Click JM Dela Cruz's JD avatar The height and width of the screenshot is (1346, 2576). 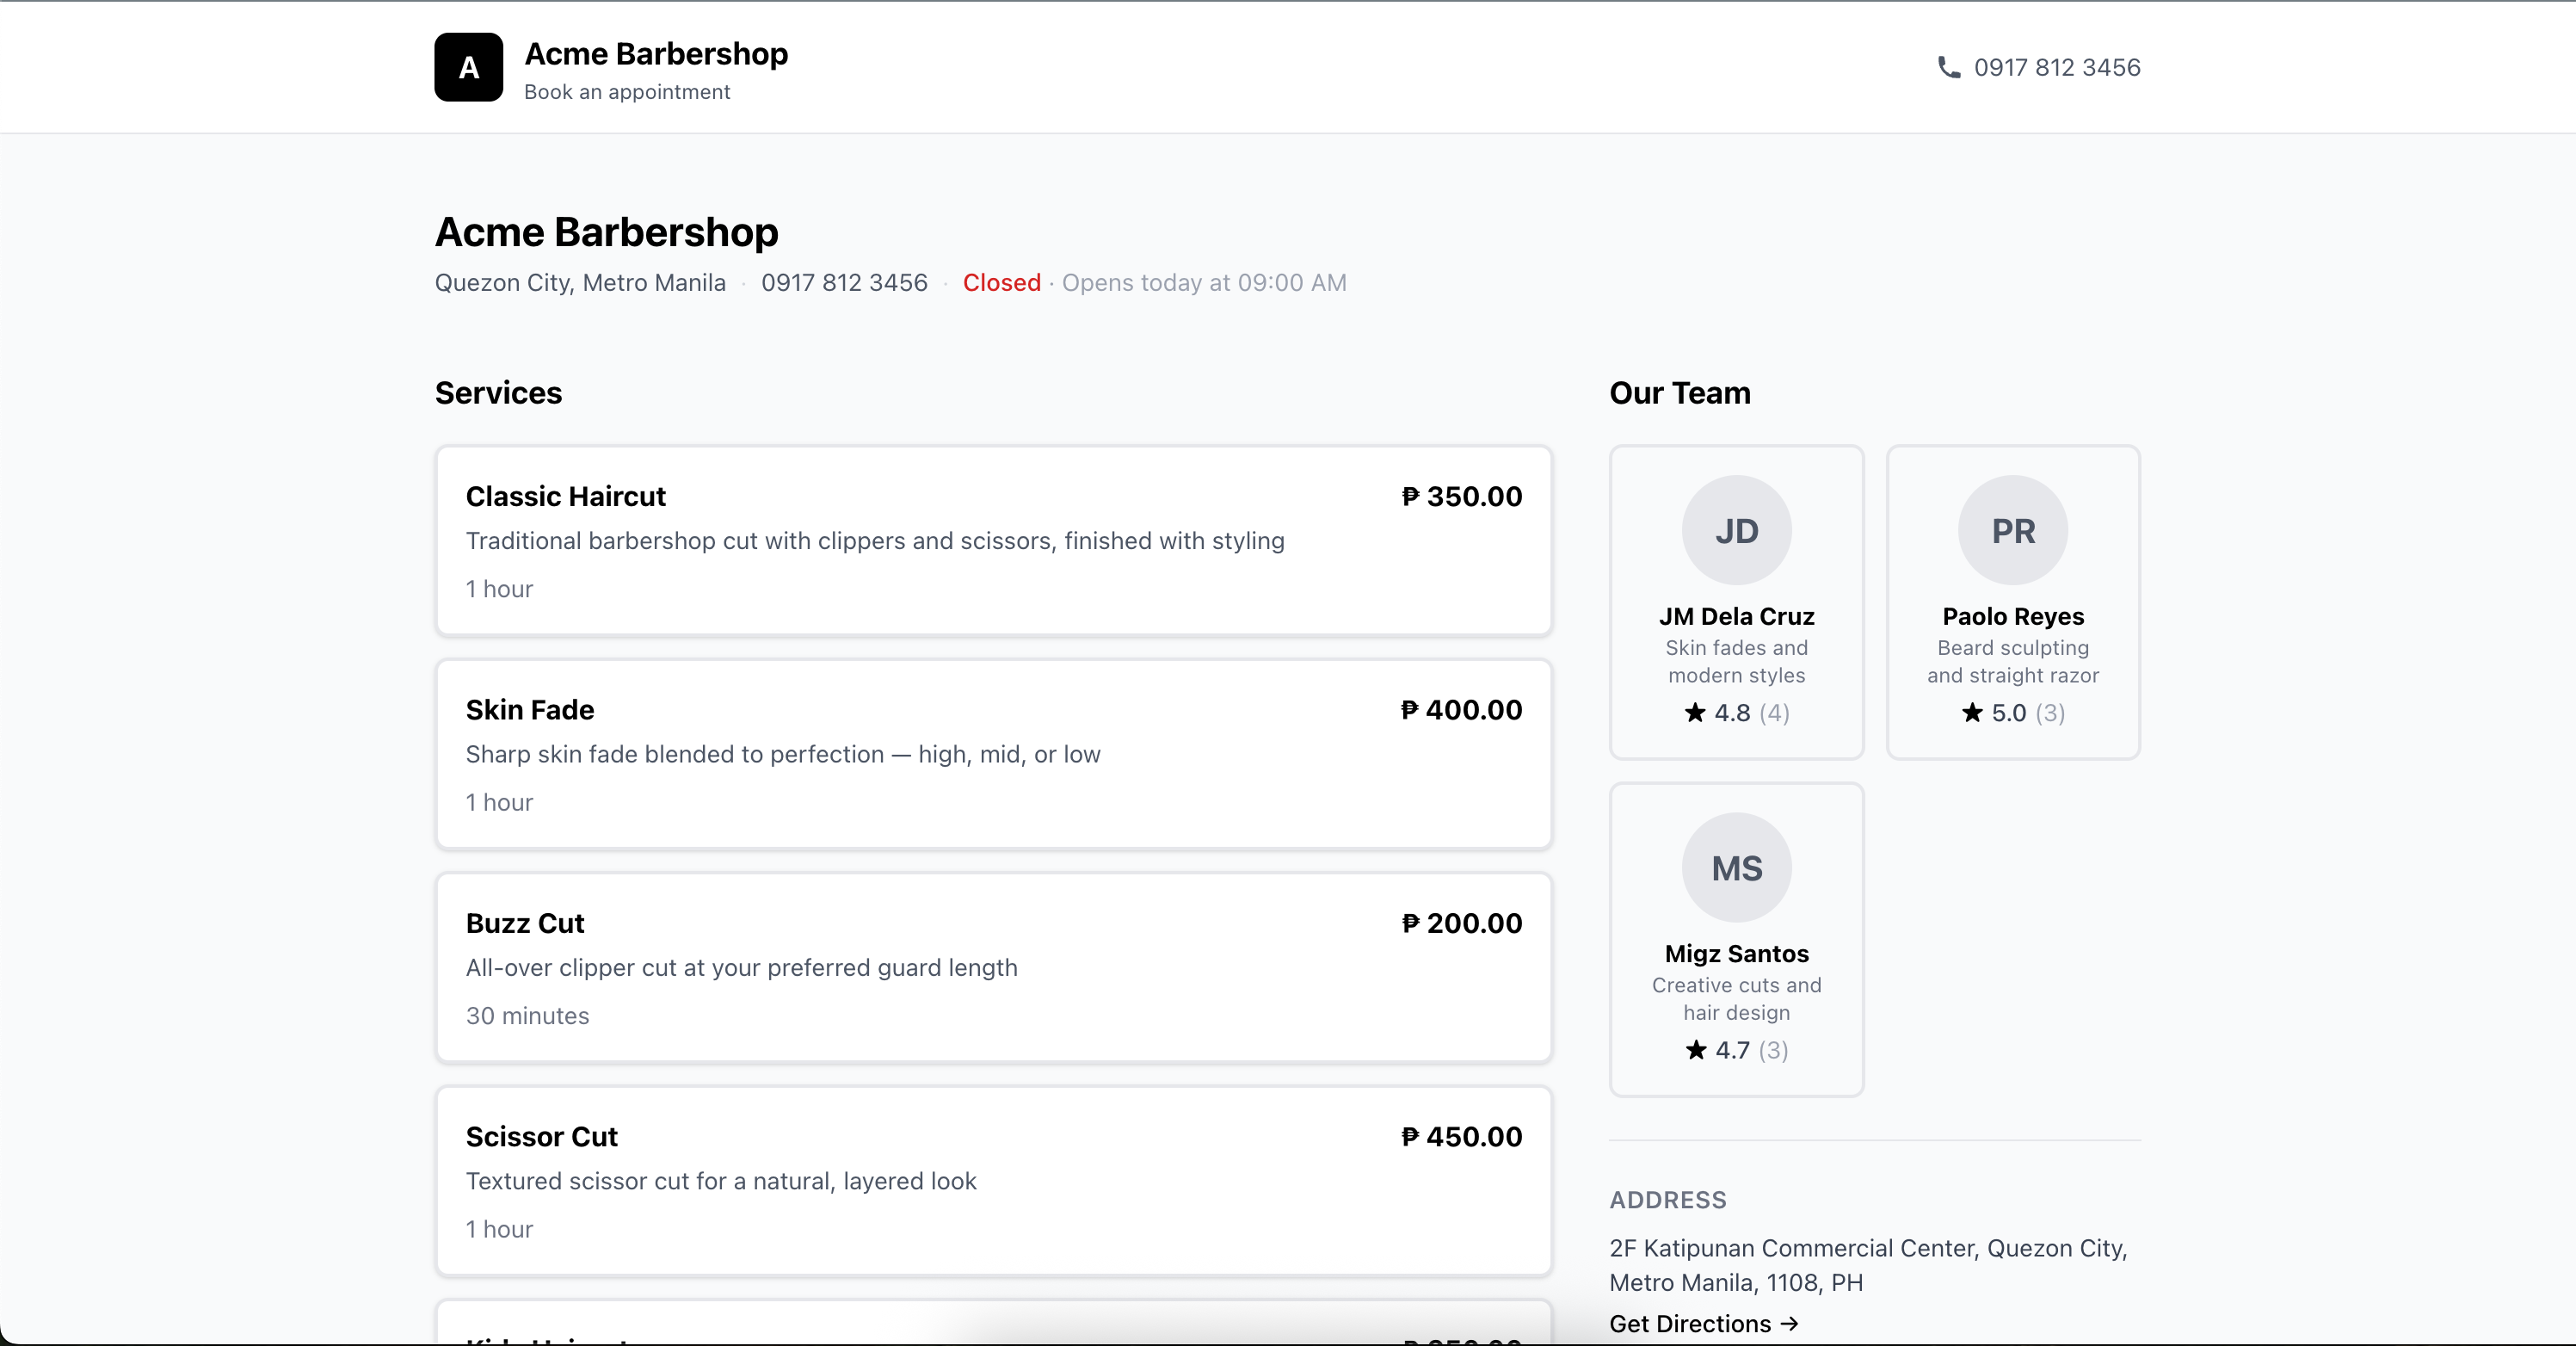pyautogui.click(x=1735, y=529)
